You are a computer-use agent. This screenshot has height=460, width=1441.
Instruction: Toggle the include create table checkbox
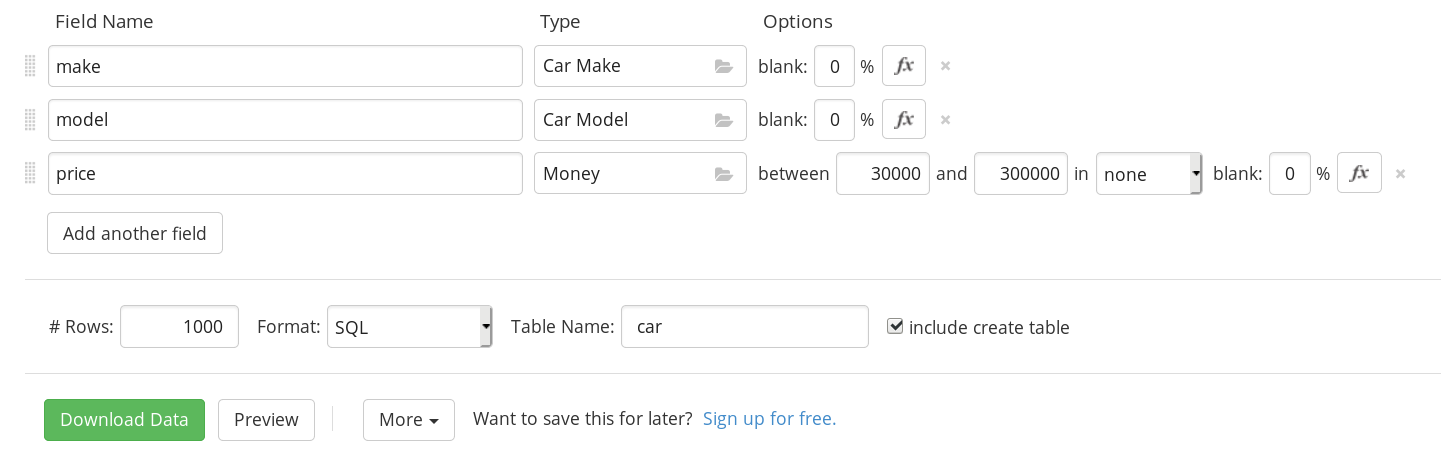point(896,326)
